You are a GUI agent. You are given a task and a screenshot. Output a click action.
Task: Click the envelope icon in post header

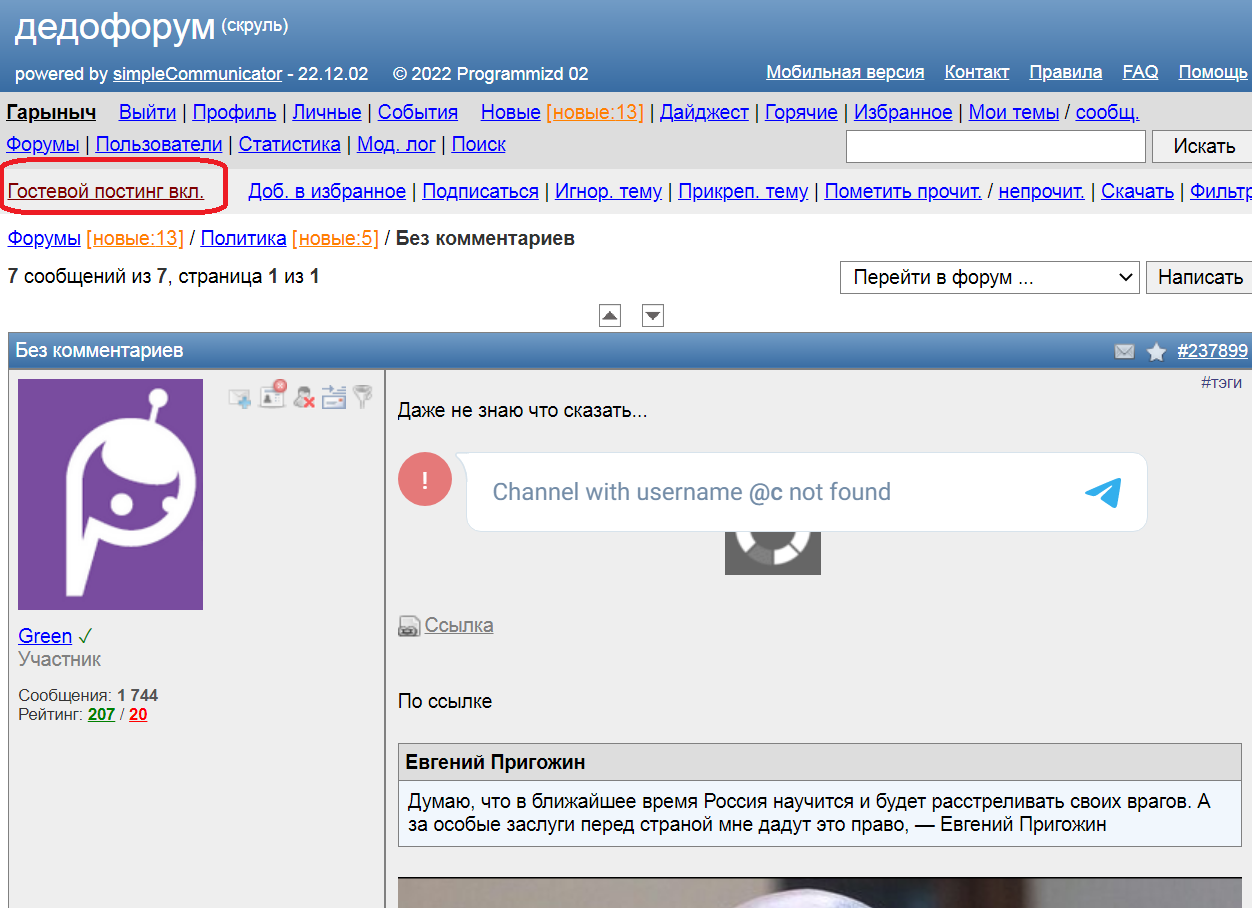[x=1124, y=351]
